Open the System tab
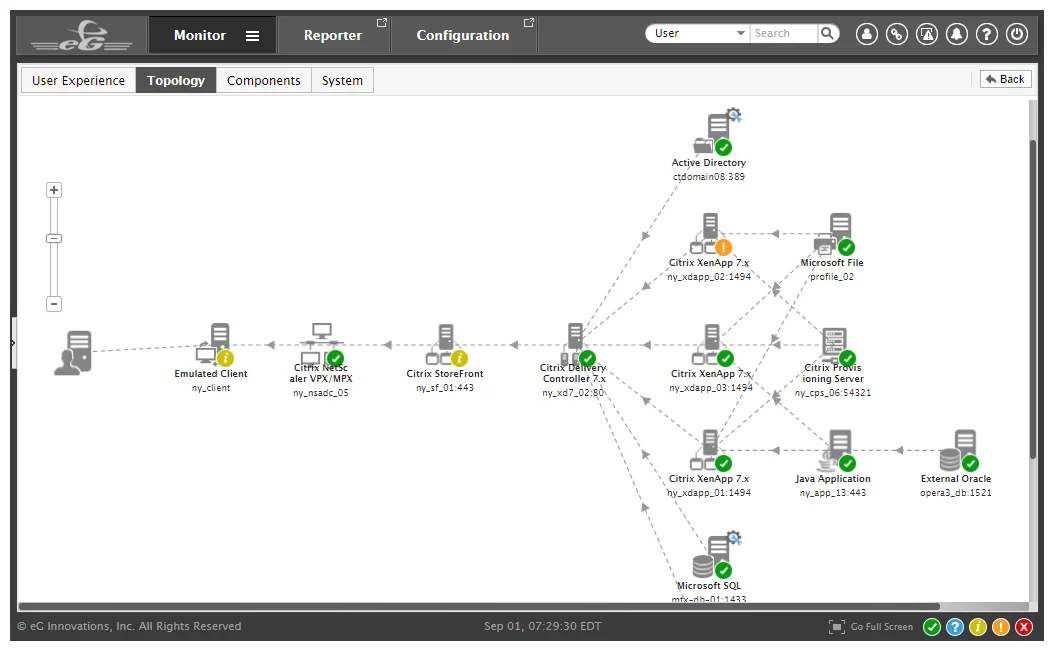 click(342, 80)
